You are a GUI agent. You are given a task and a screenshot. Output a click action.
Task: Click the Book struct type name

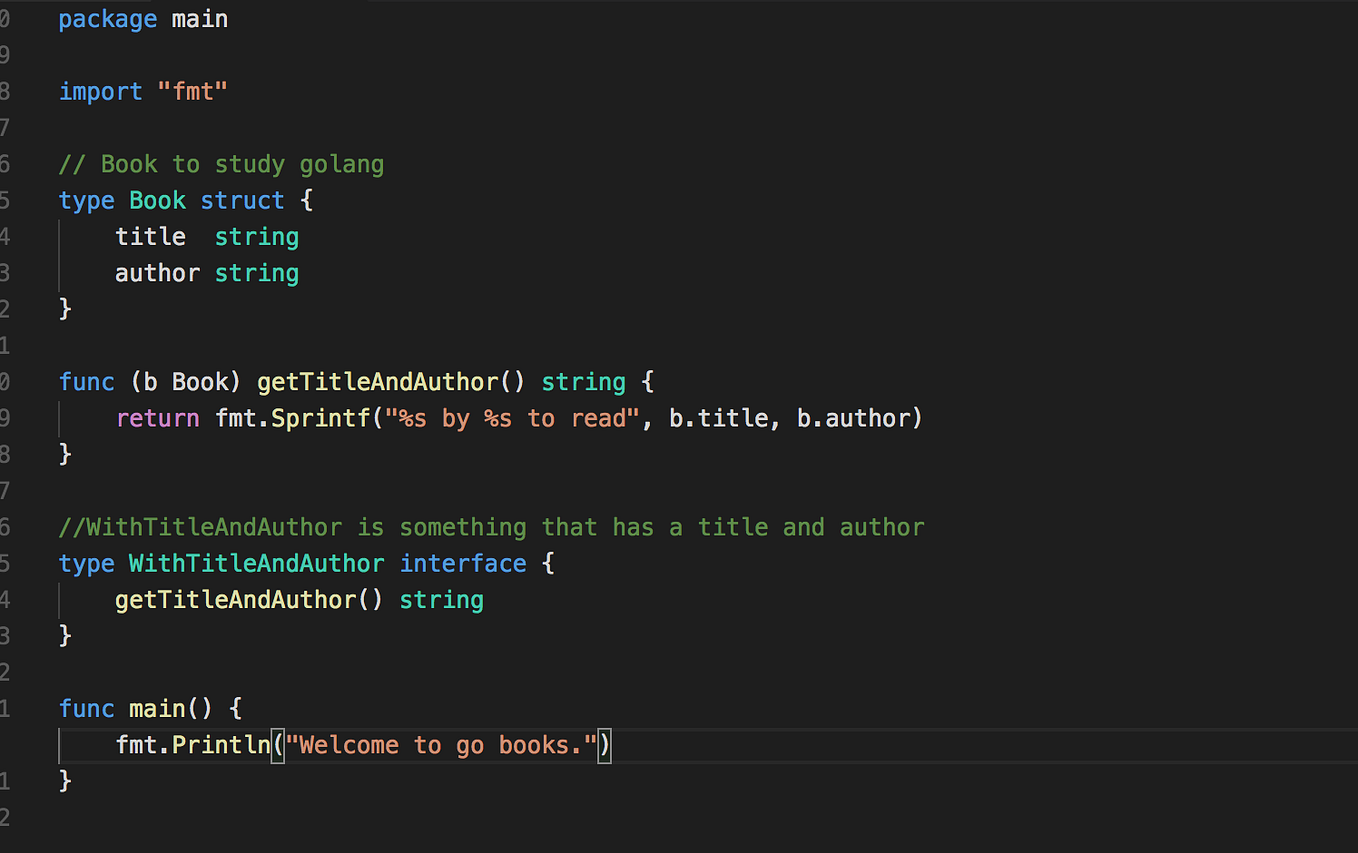pos(156,200)
